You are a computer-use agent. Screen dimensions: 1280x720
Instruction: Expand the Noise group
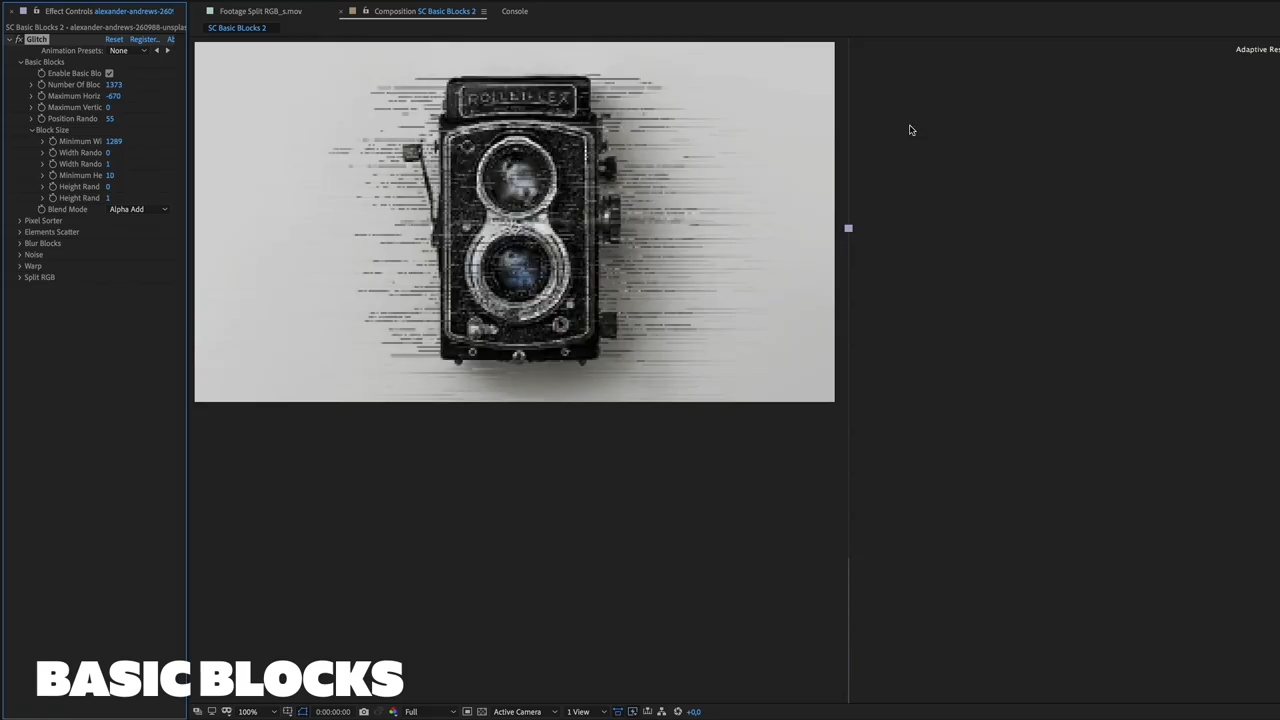[20, 255]
